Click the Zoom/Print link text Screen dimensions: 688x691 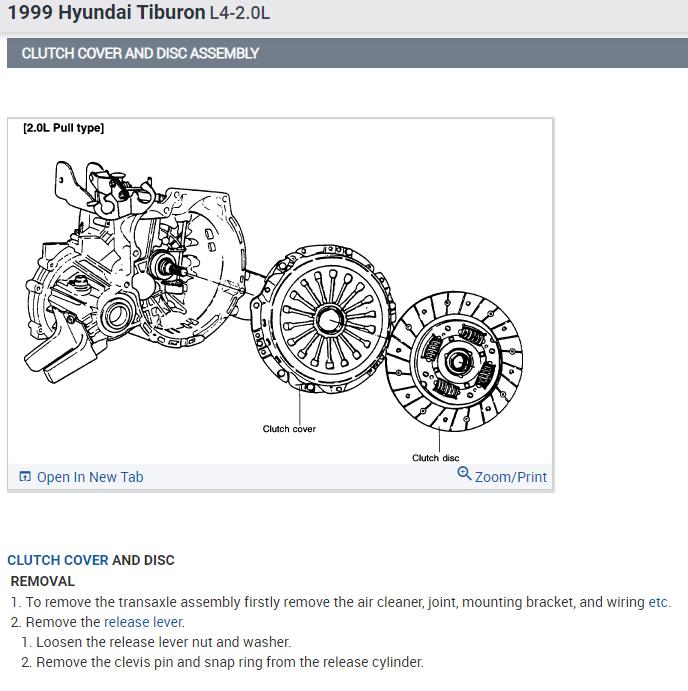pos(510,477)
